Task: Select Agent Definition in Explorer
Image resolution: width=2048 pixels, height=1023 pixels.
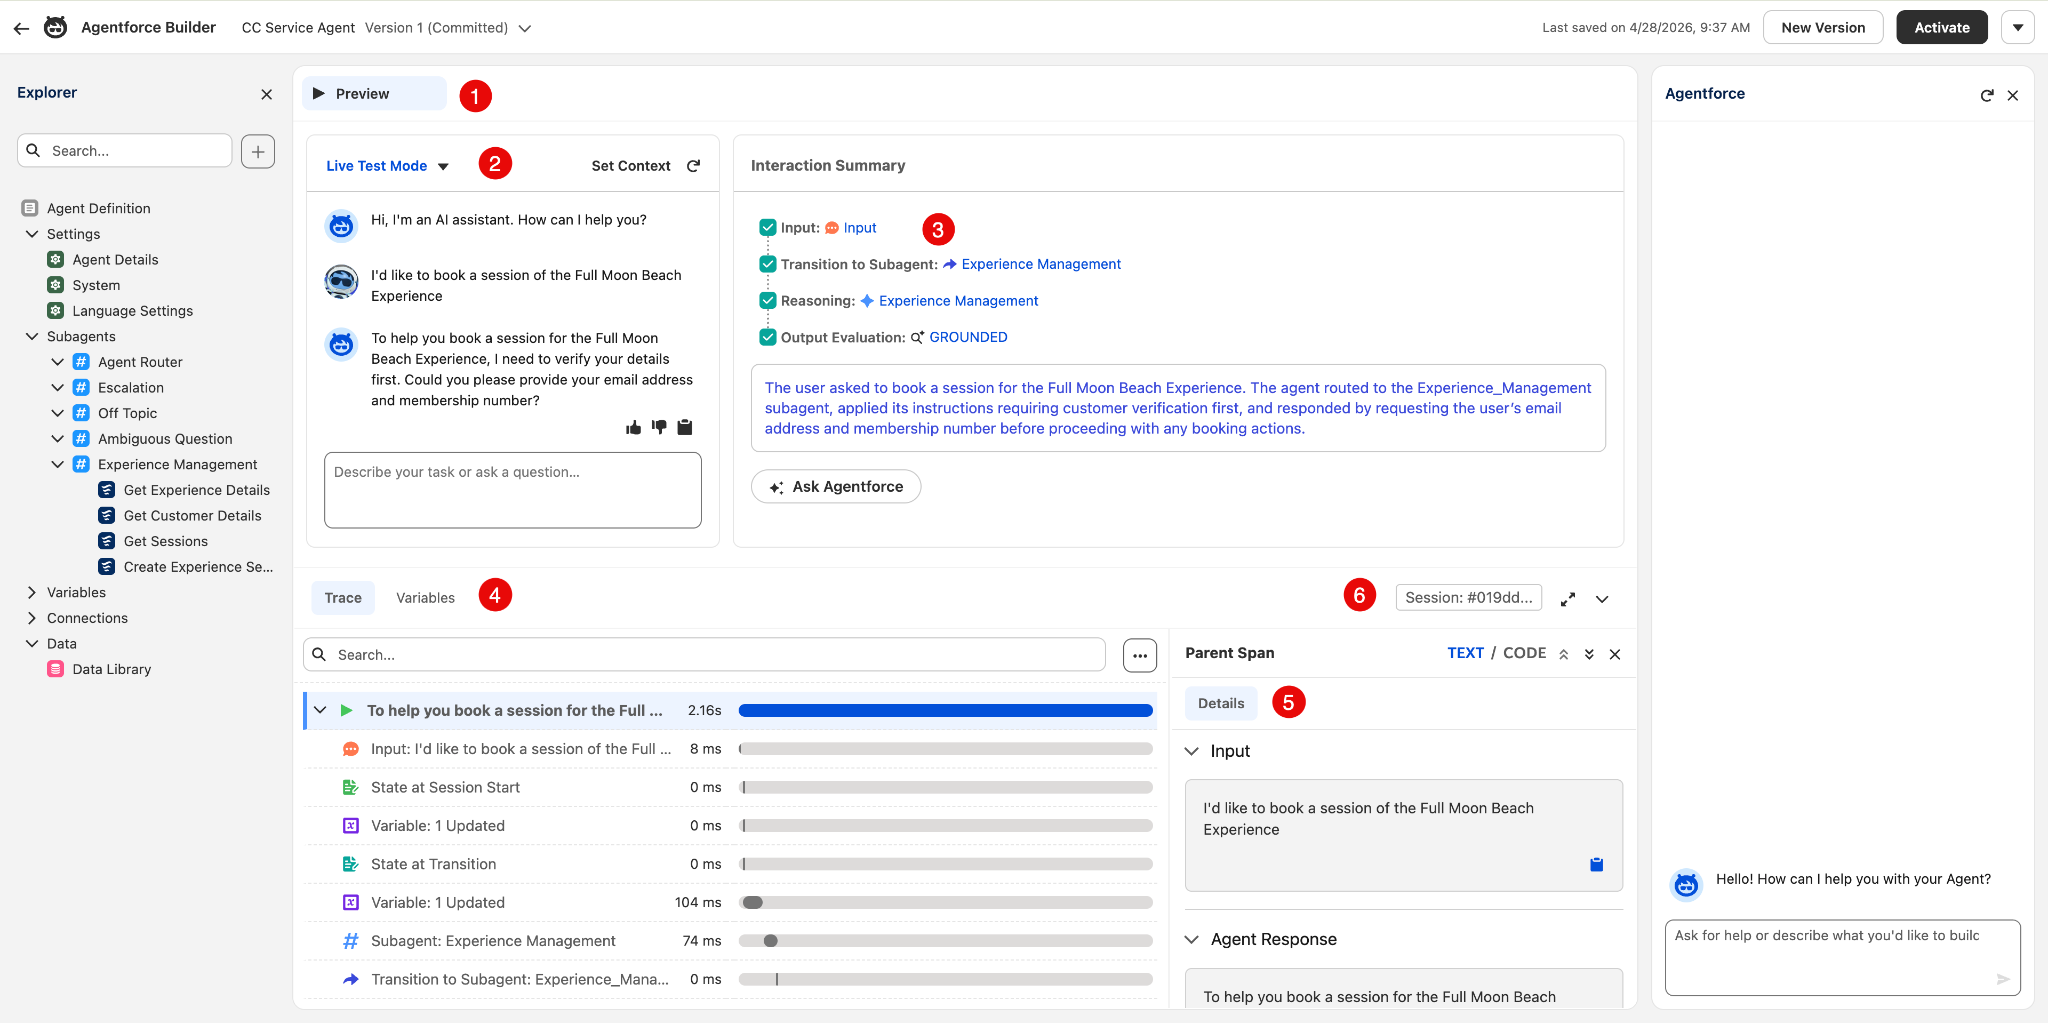Action: [98, 208]
